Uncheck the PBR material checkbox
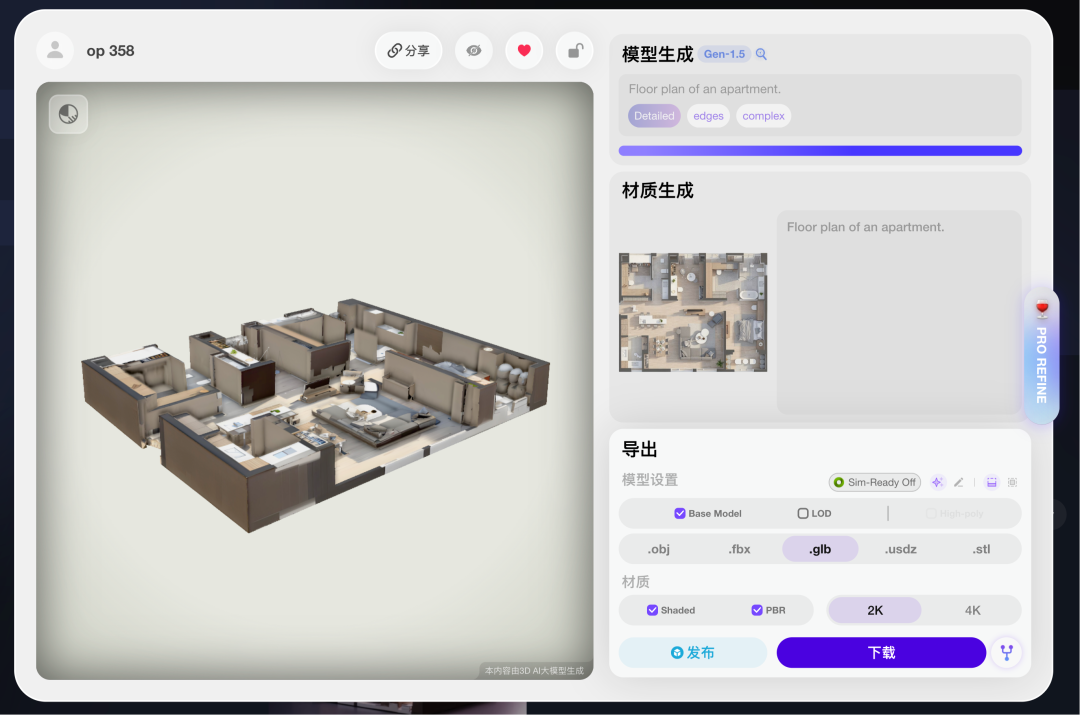1080x715 pixels. (x=757, y=610)
